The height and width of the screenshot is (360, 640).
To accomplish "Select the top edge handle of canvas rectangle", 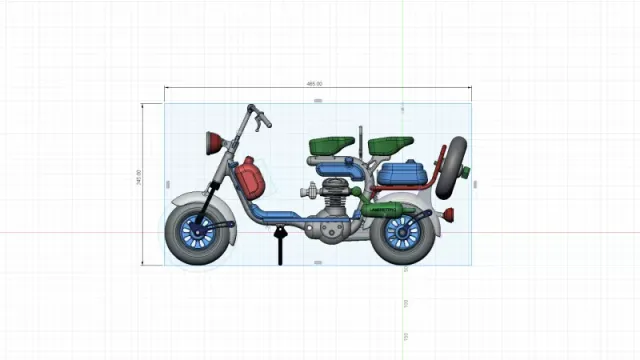I will pos(318,100).
